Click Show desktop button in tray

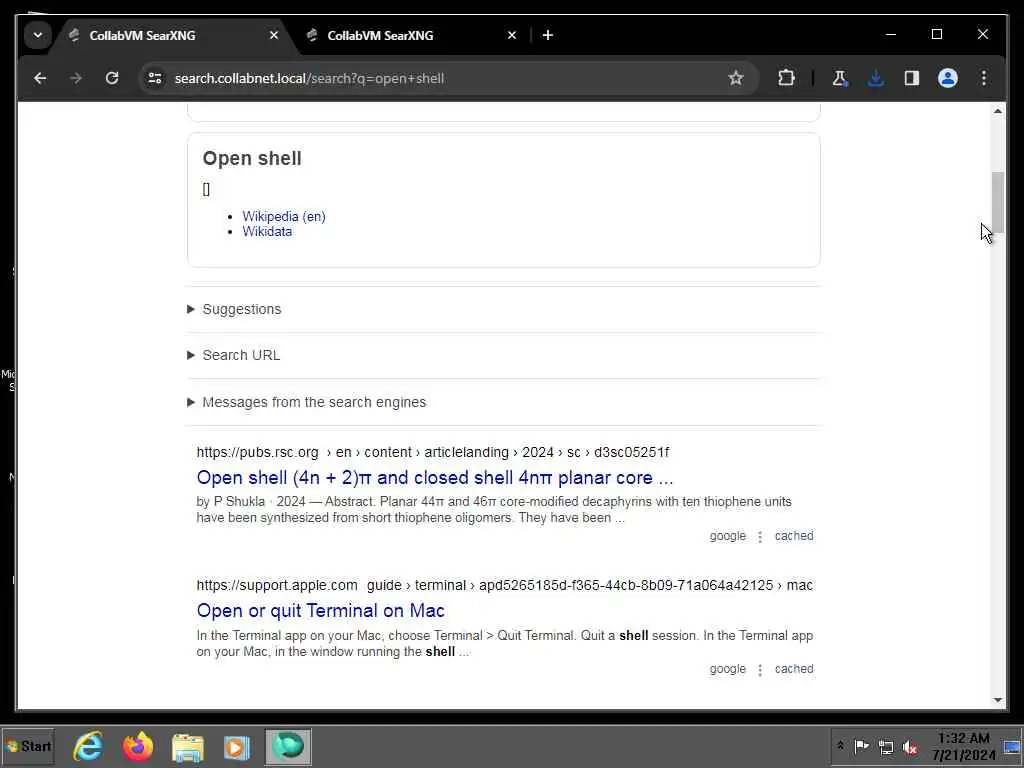point(1012,746)
